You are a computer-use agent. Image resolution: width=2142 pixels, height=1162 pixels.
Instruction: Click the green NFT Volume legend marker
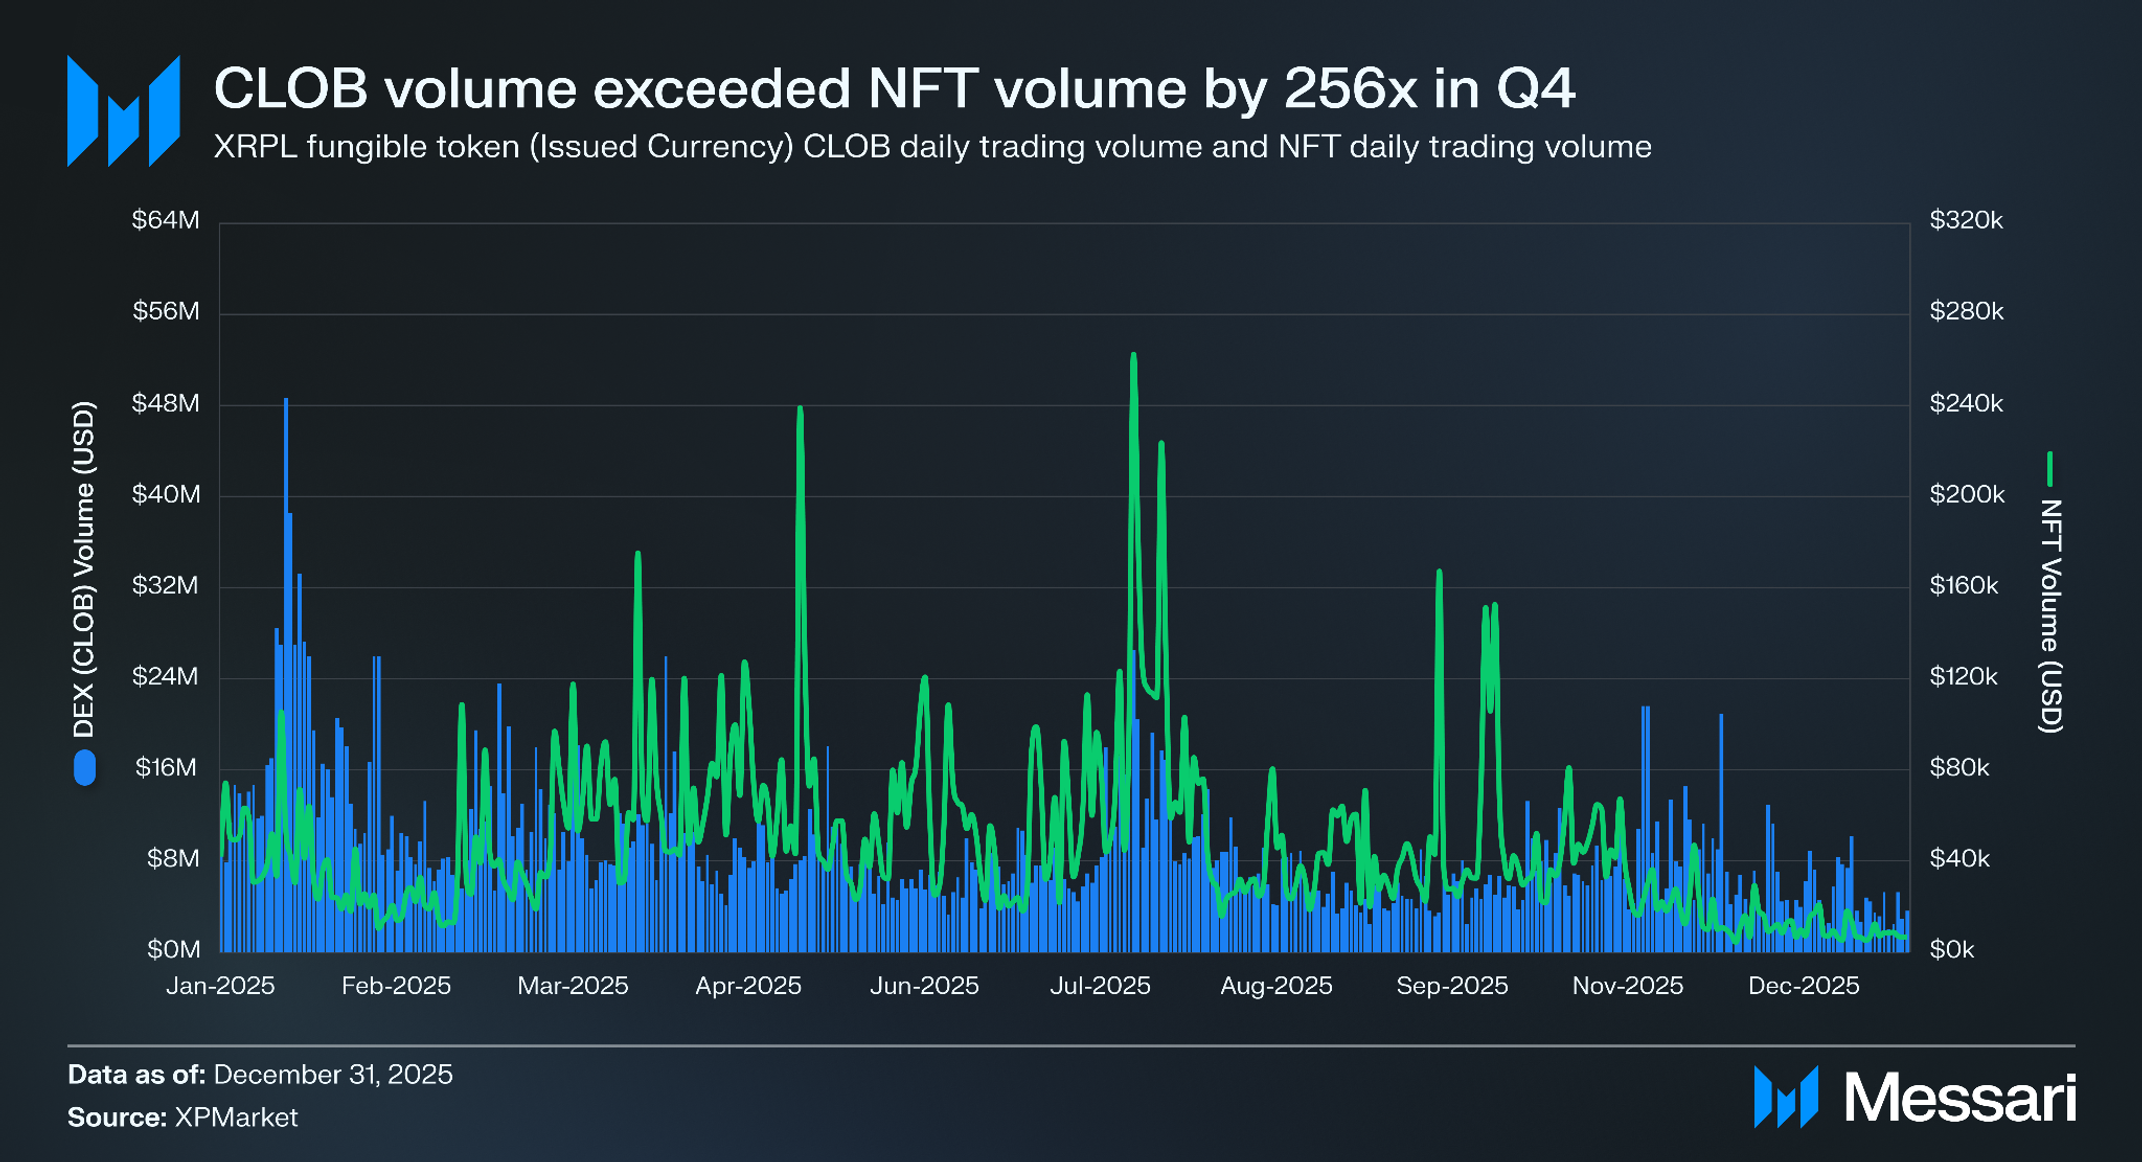point(2049,469)
